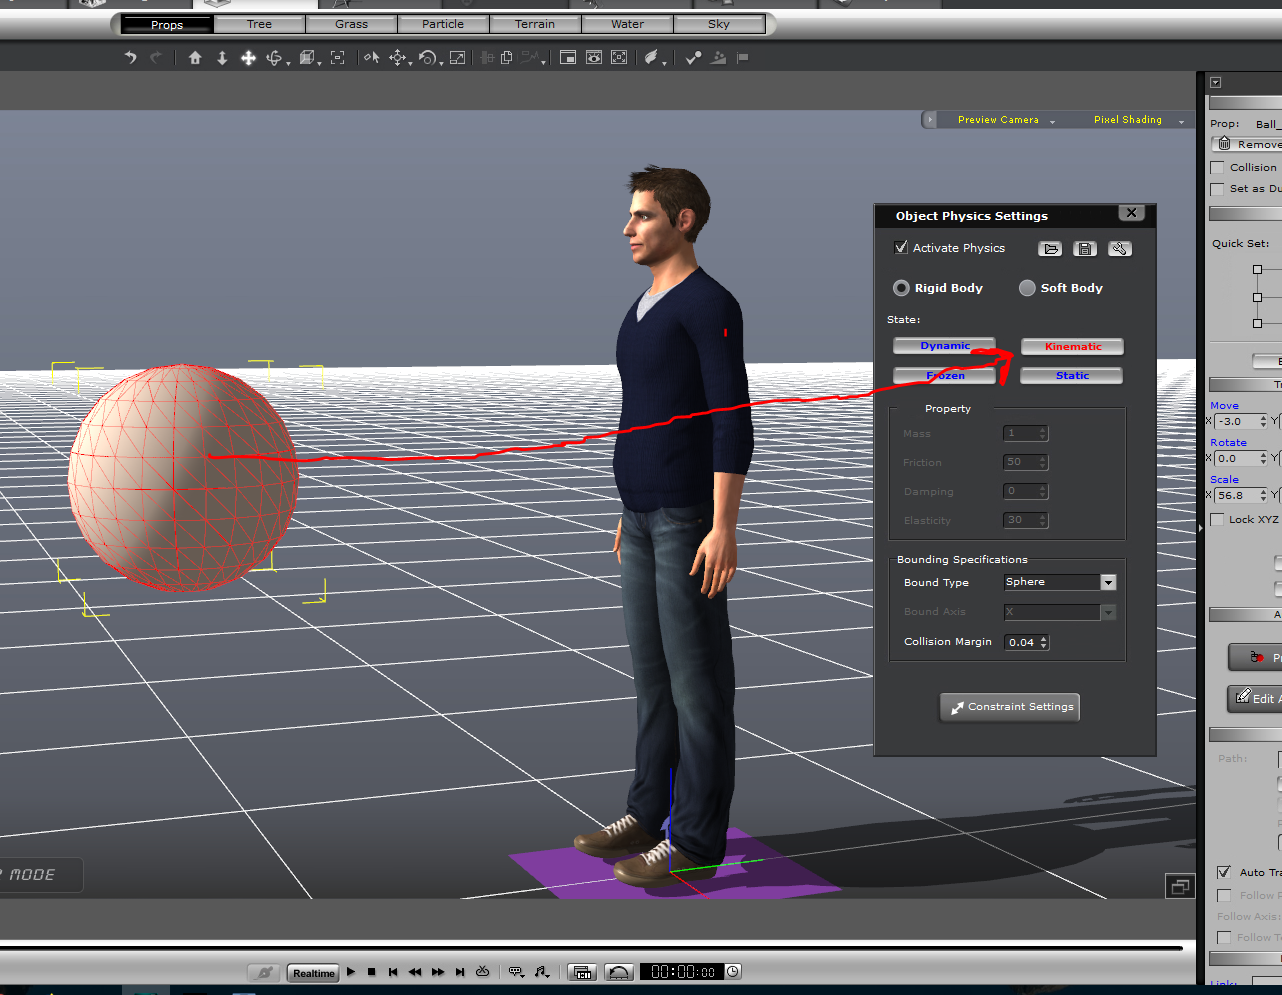Viewport: 1282px width, 995px height.
Task: Switch to the Particle tab
Action: 443,24
